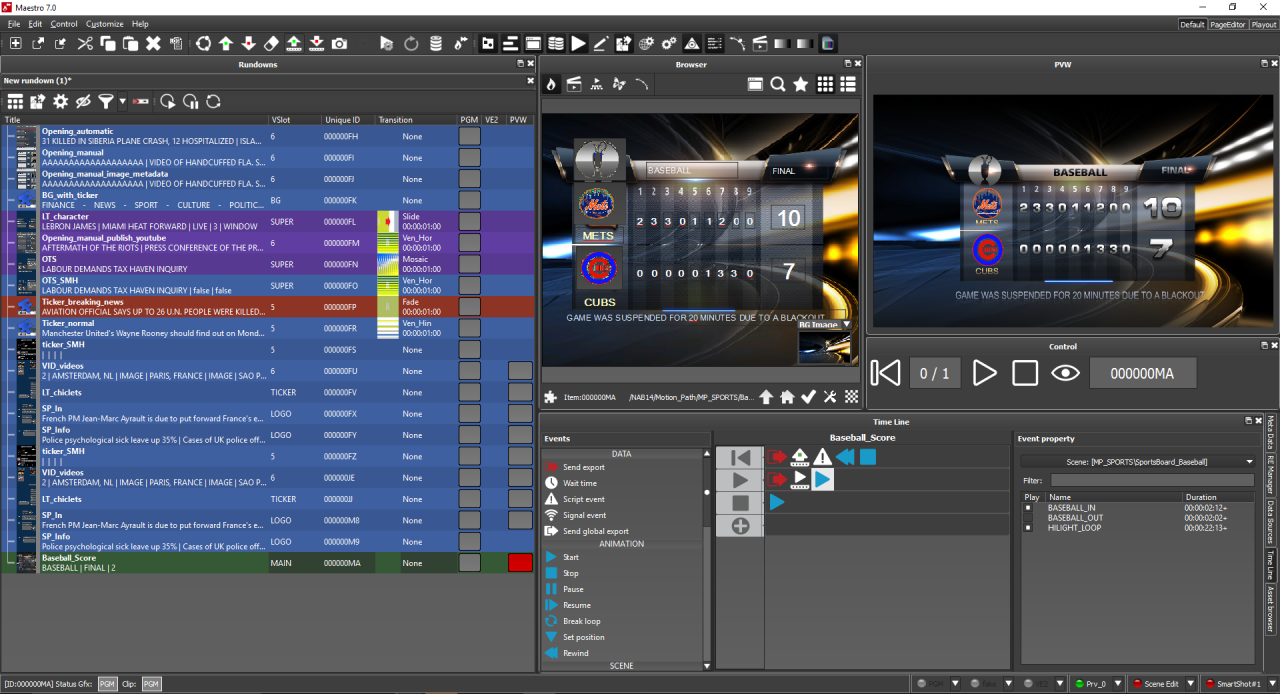
Task: Open filter options dropdown arrow in Rundowns
Action: [122, 101]
